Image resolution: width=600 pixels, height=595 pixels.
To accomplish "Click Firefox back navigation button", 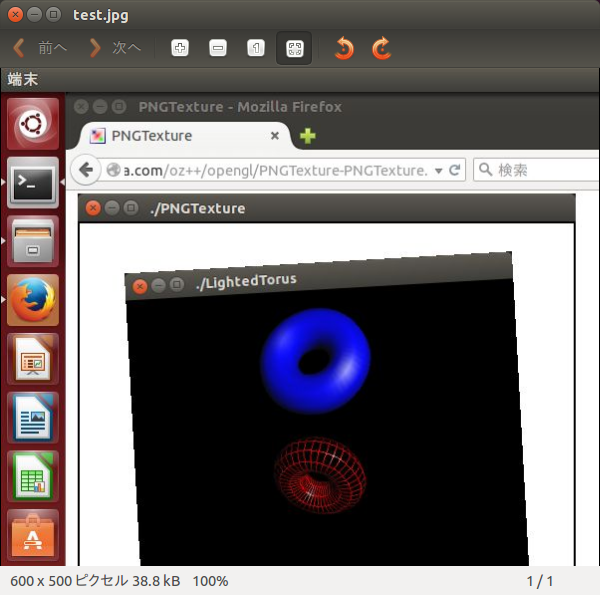I will click(x=86, y=170).
